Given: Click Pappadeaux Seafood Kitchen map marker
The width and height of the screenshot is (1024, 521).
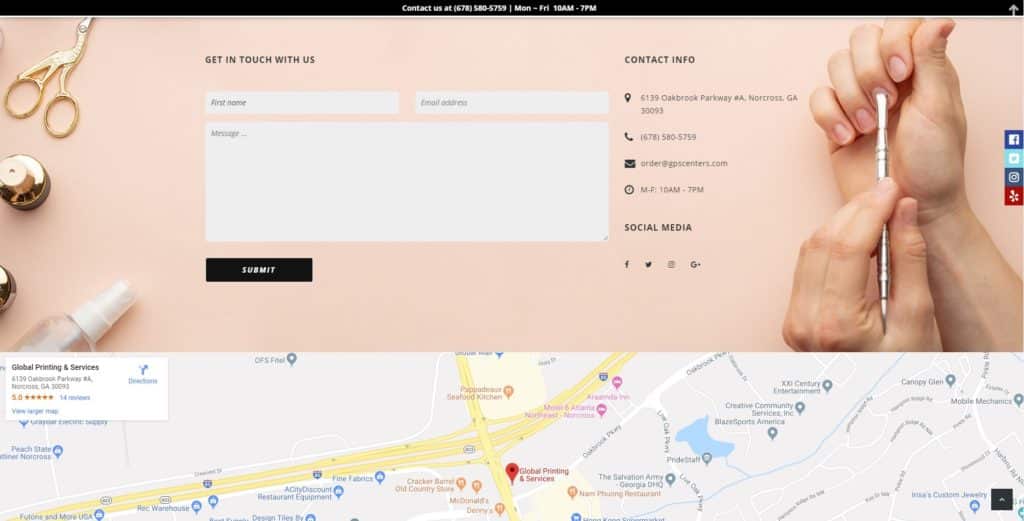Looking at the screenshot, I should pos(509,391).
